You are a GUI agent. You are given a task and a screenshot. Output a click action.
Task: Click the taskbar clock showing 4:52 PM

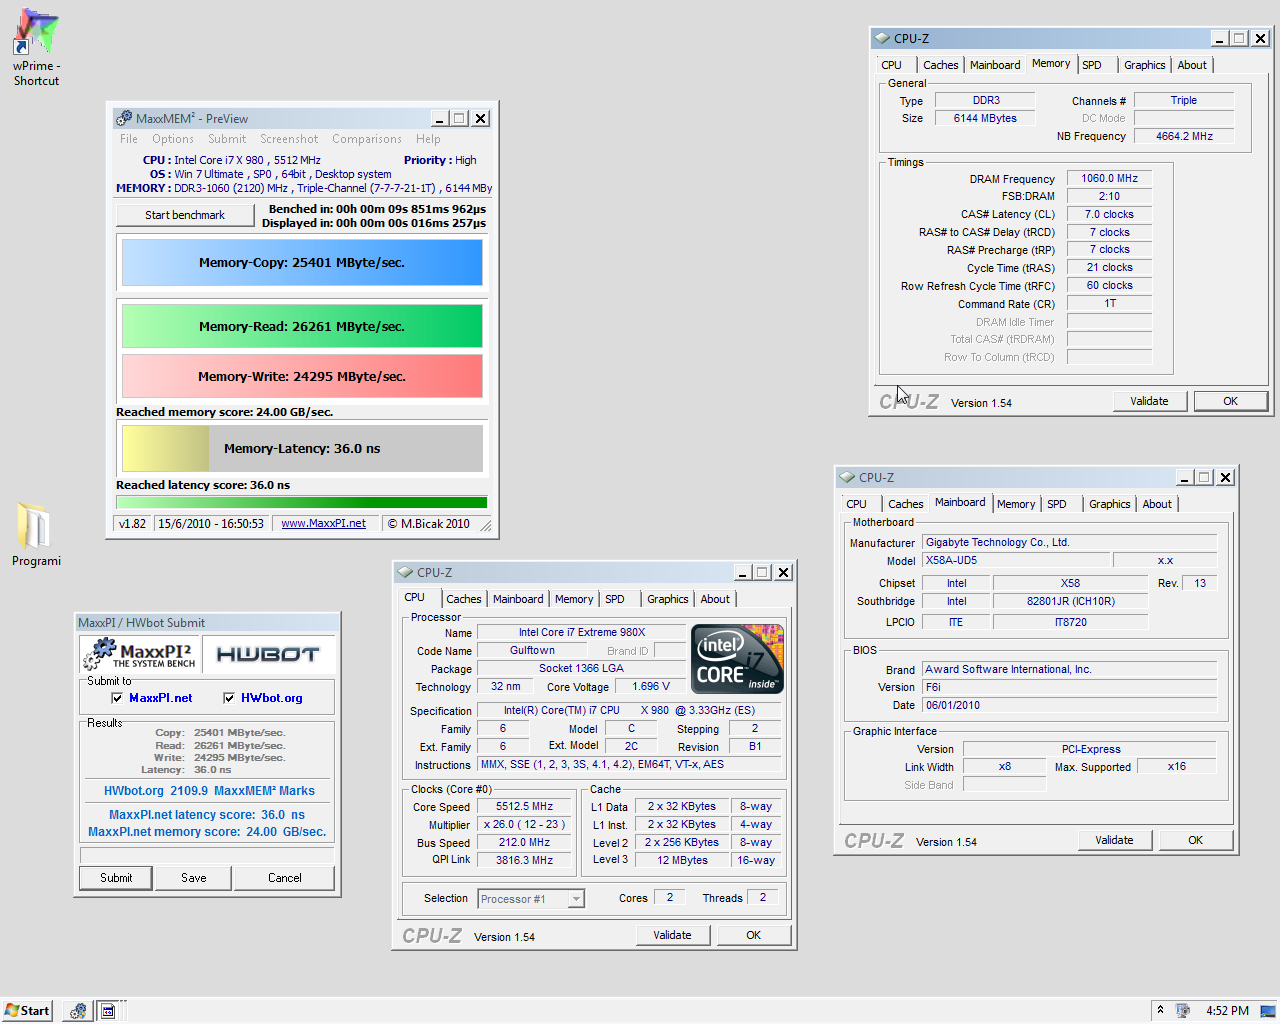tap(1227, 1011)
